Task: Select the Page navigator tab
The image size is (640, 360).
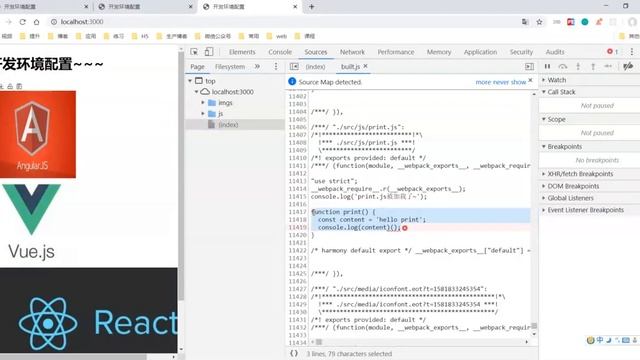Action: pyautogui.click(x=197, y=67)
